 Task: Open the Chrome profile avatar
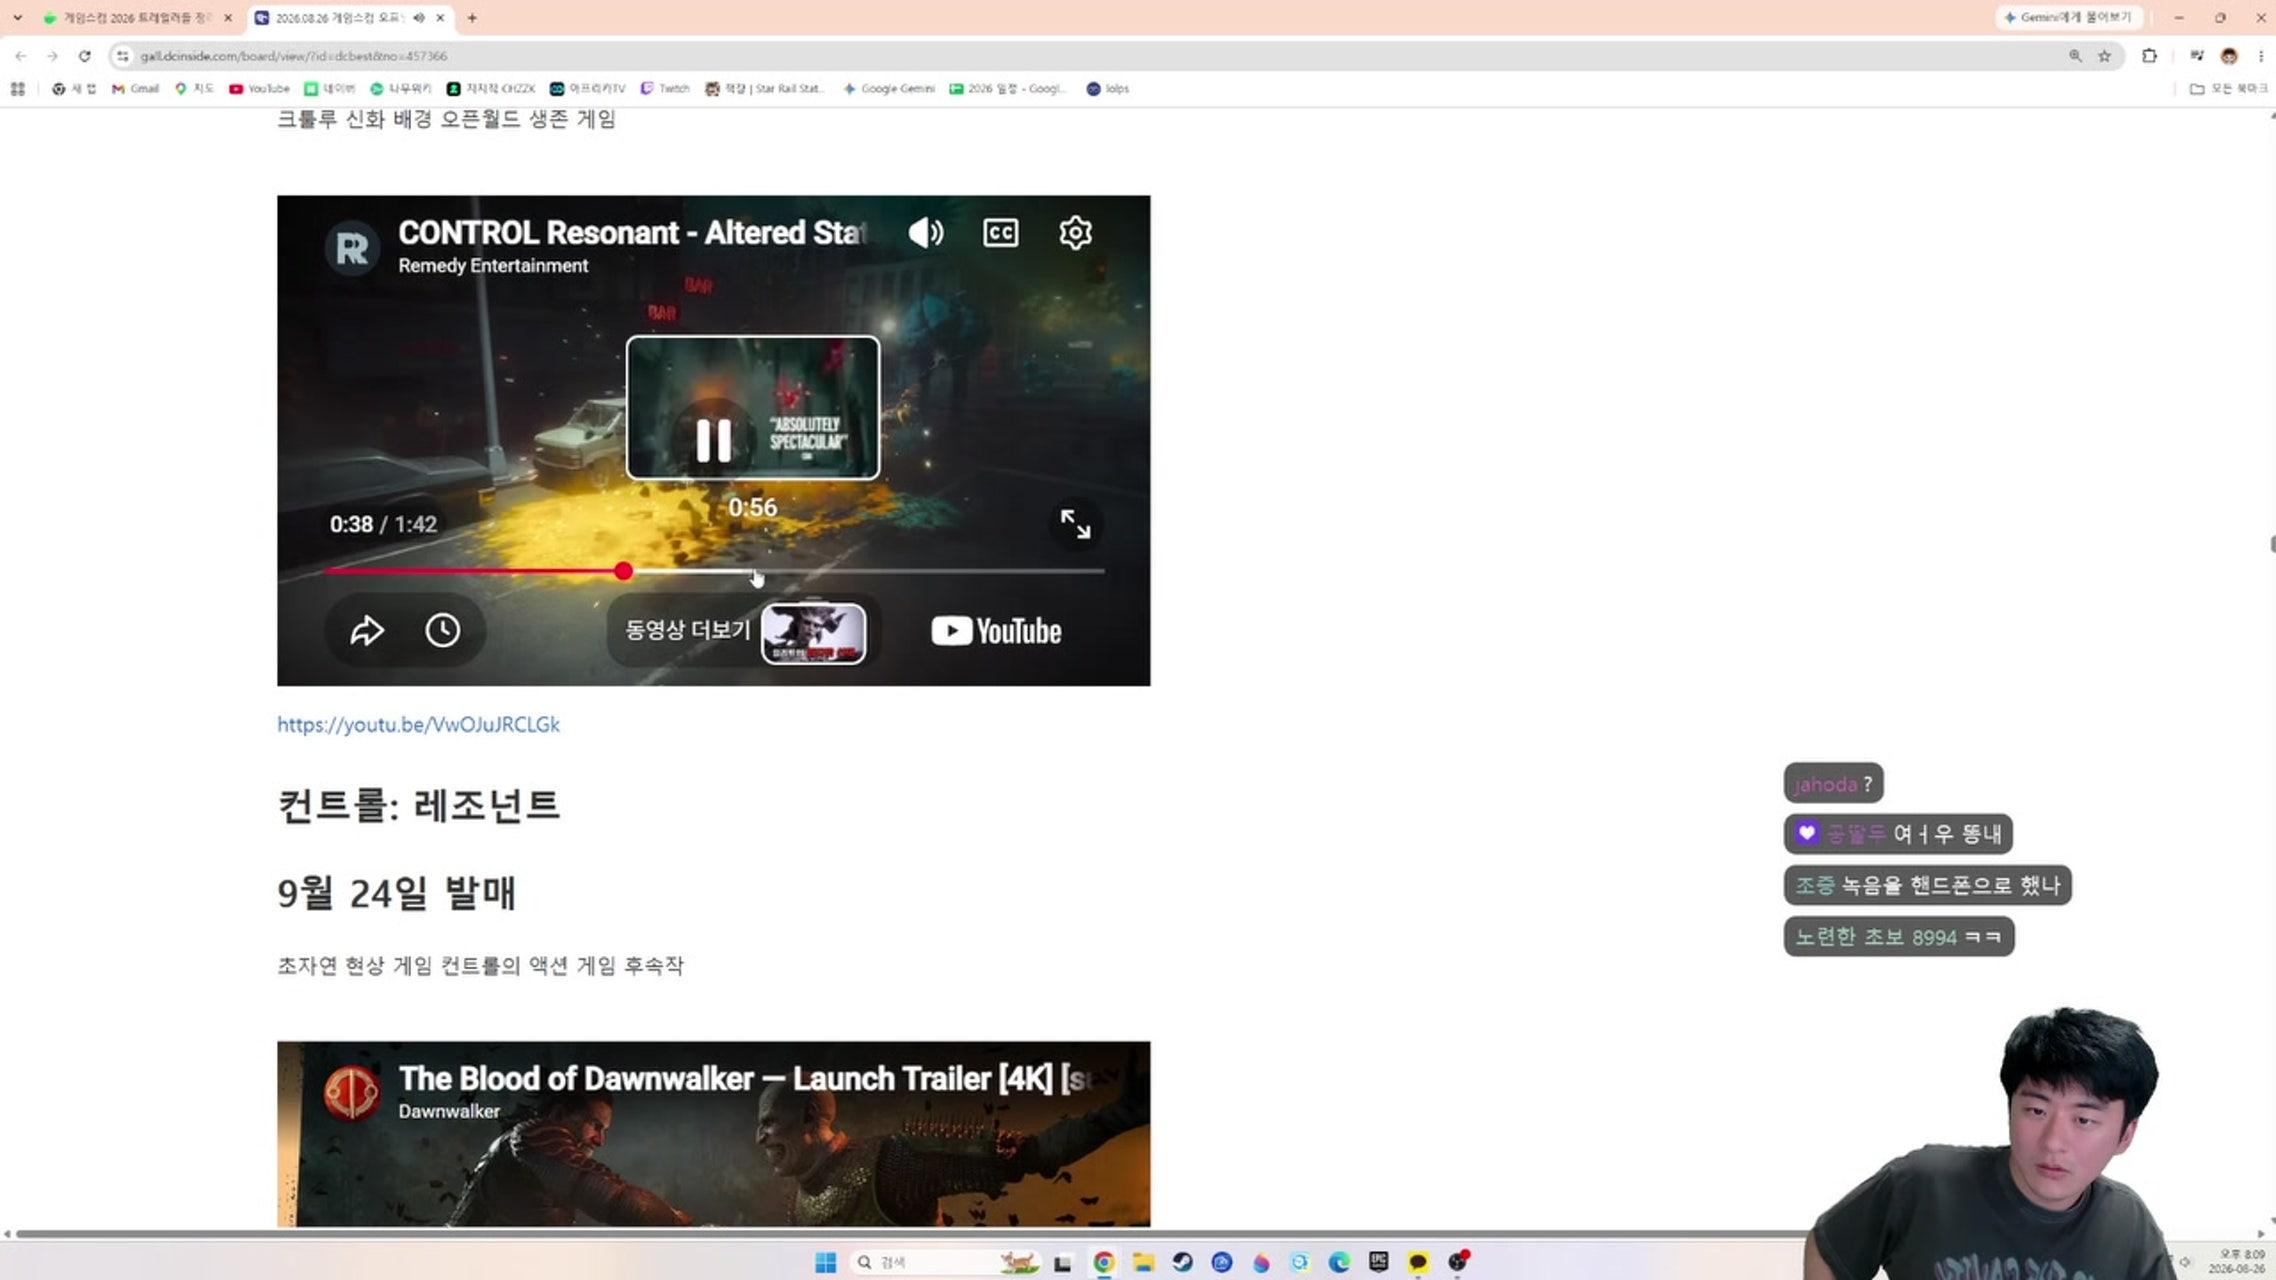click(x=2229, y=56)
